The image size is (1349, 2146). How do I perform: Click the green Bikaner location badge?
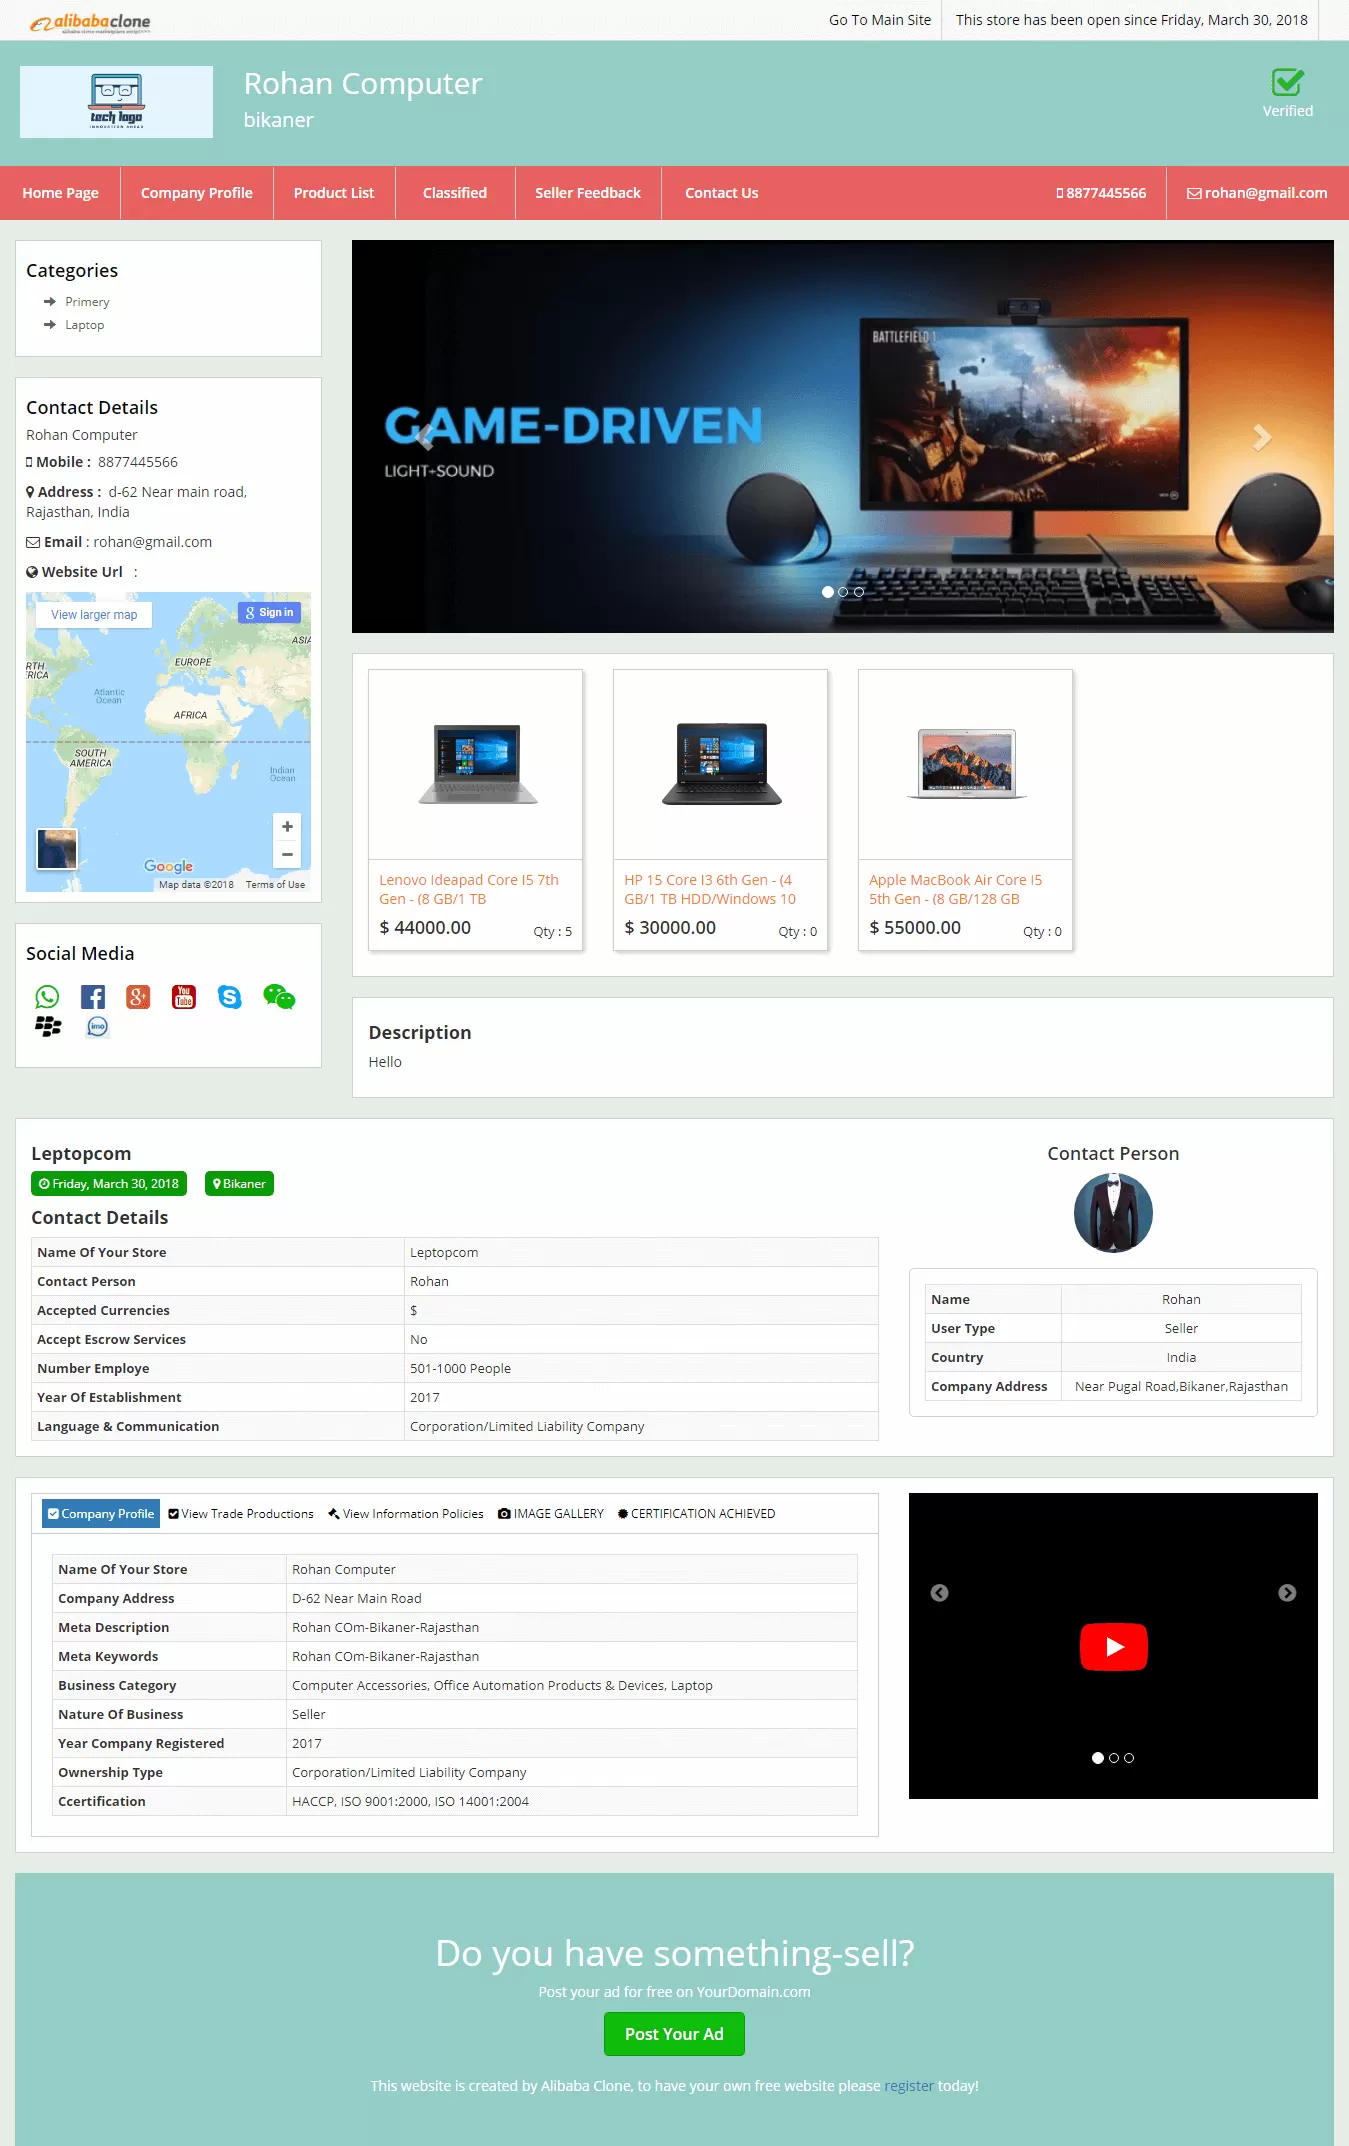(x=239, y=1183)
